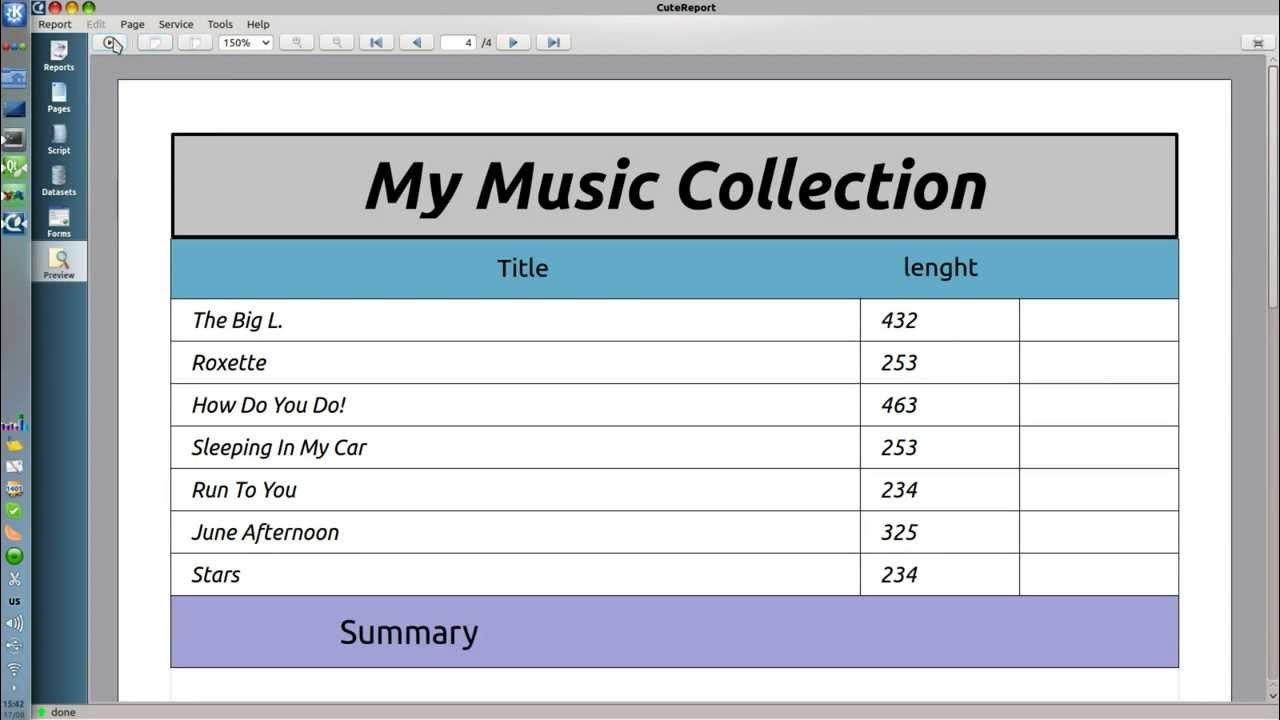The width and height of the screenshot is (1280, 720).
Task: Select the 'Sleeping In My Car' cell
Action: (x=515, y=447)
